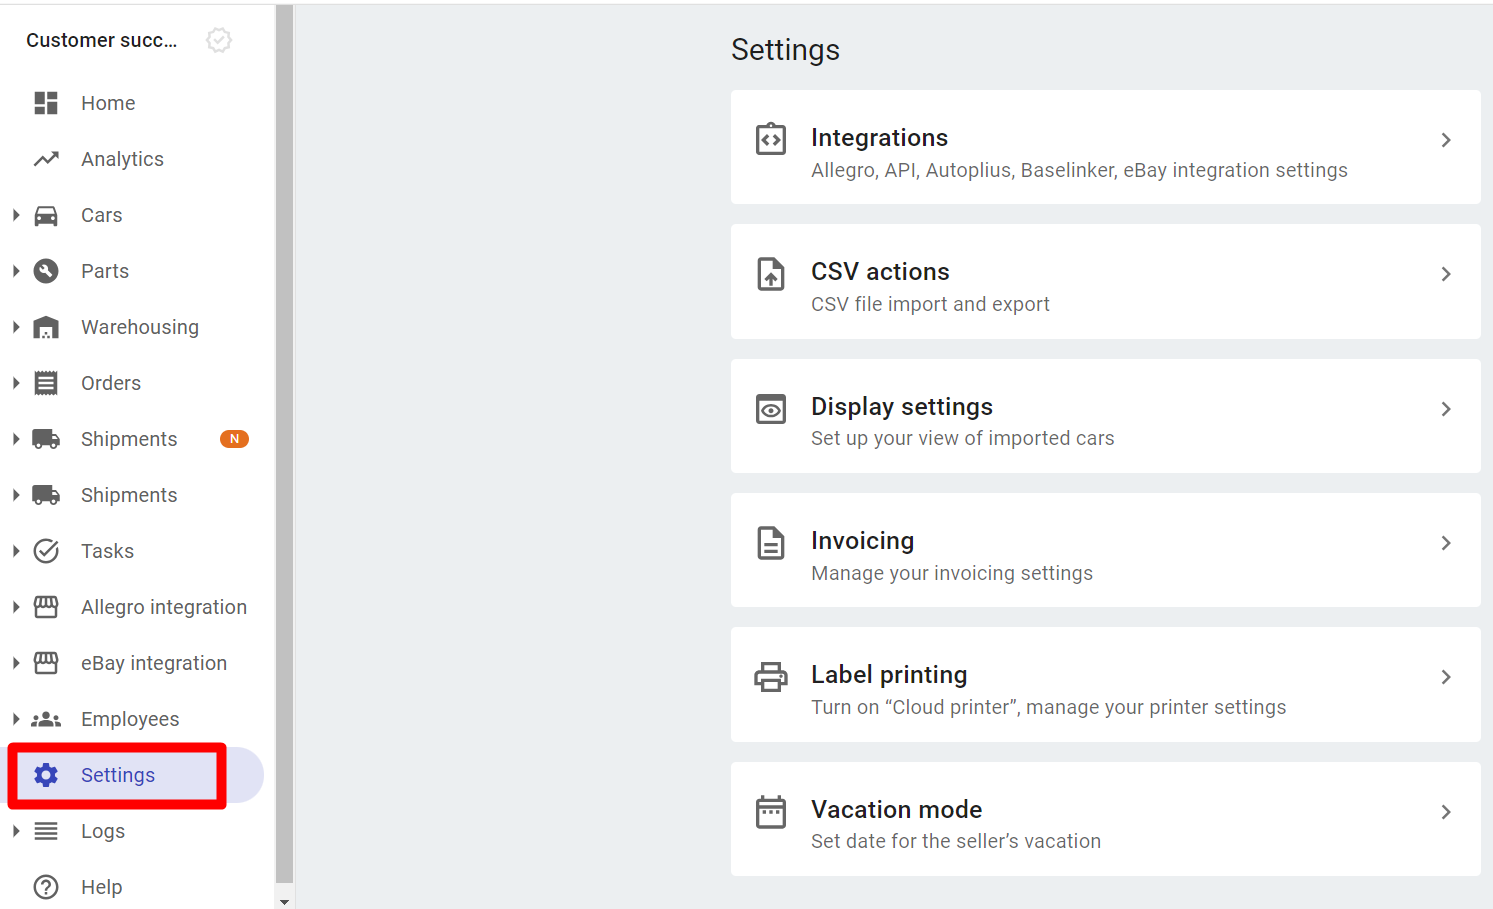This screenshot has width=1493, height=909.
Task: Open the Allegro integration menu item
Action: tap(163, 607)
